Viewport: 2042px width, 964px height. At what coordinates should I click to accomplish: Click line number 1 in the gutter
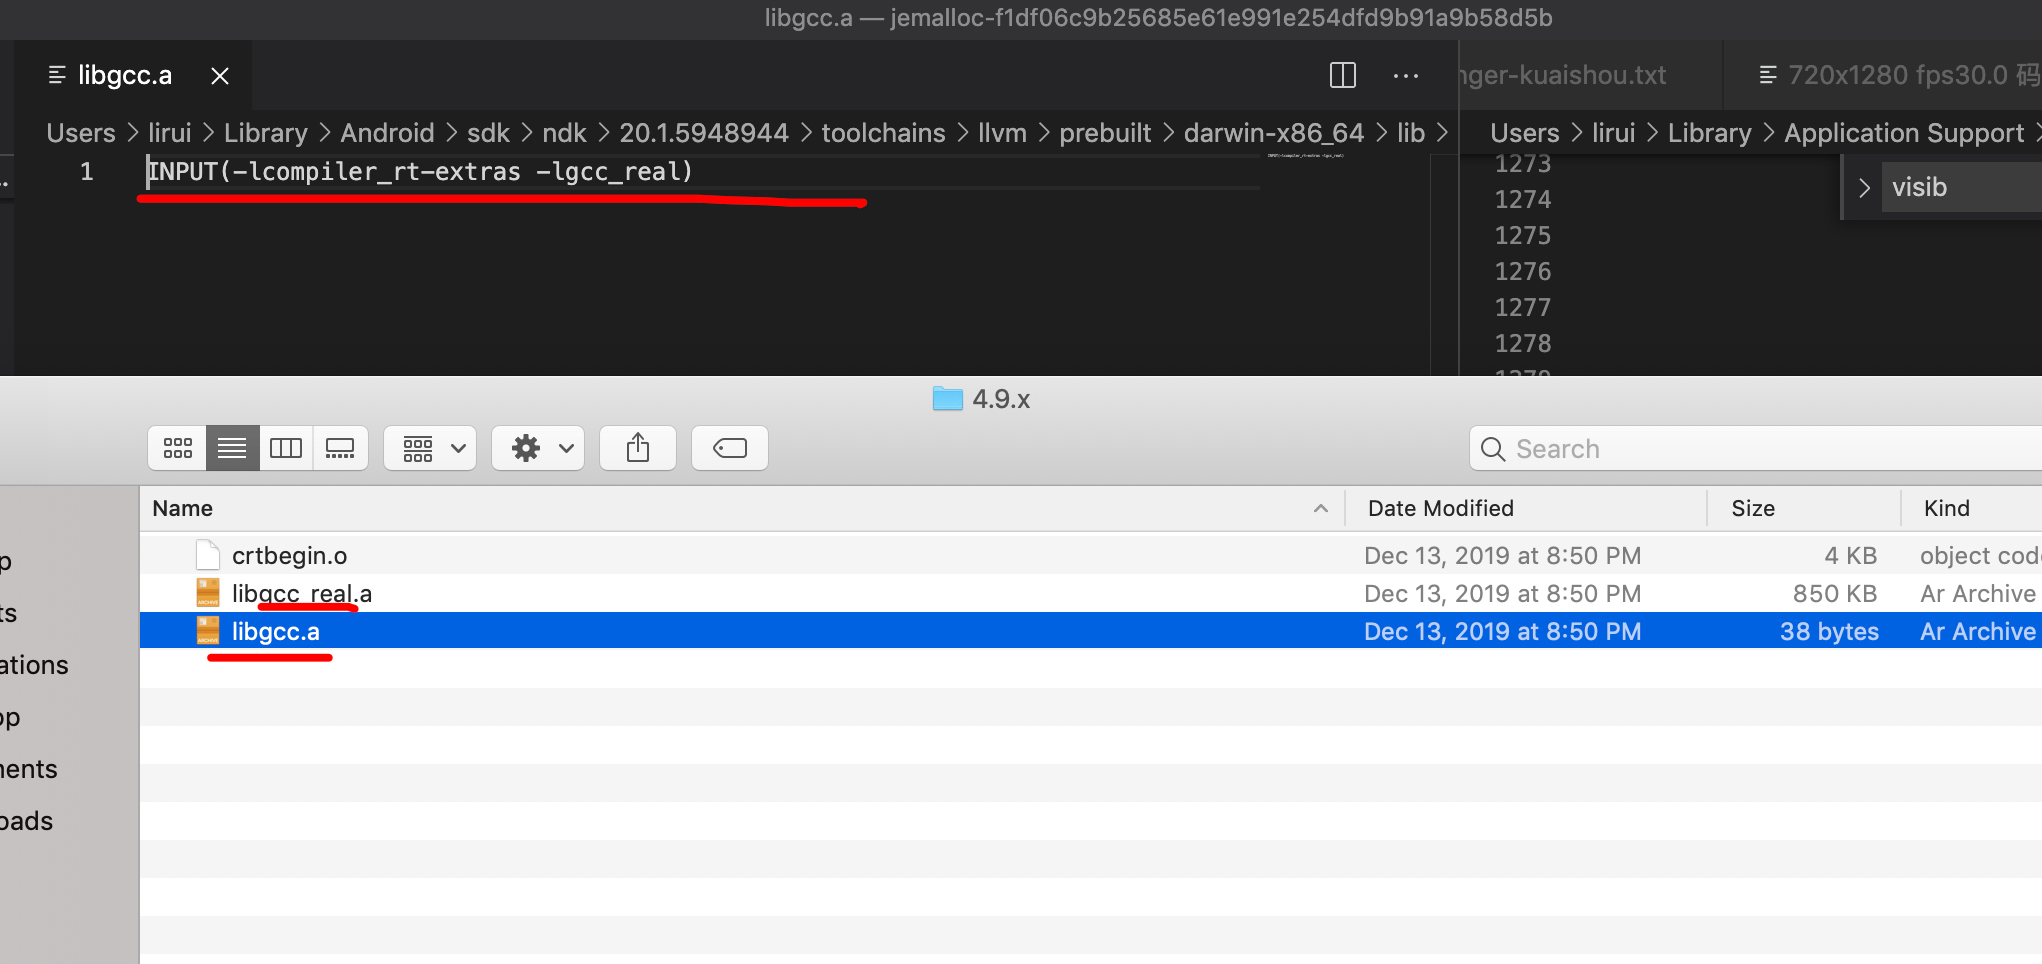pyautogui.click(x=87, y=171)
